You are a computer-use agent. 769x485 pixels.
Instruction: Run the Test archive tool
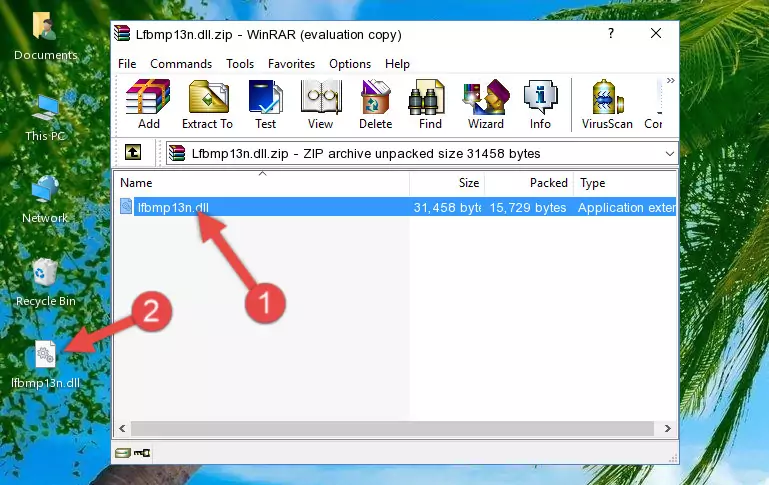point(265,104)
